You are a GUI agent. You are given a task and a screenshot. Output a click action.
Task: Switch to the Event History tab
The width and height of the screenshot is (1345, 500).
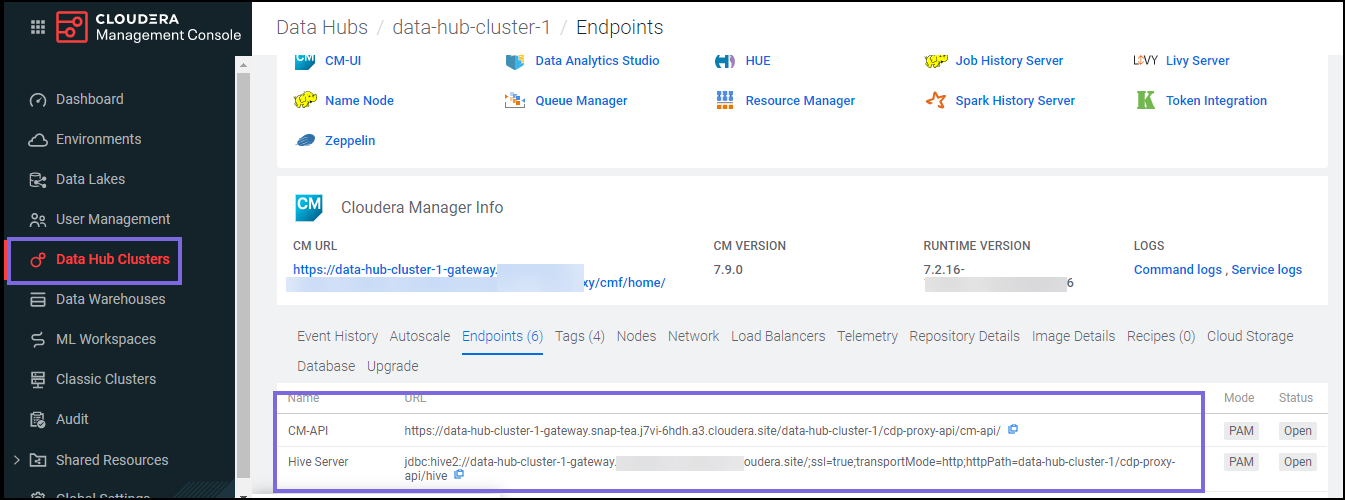[x=337, y=336]
